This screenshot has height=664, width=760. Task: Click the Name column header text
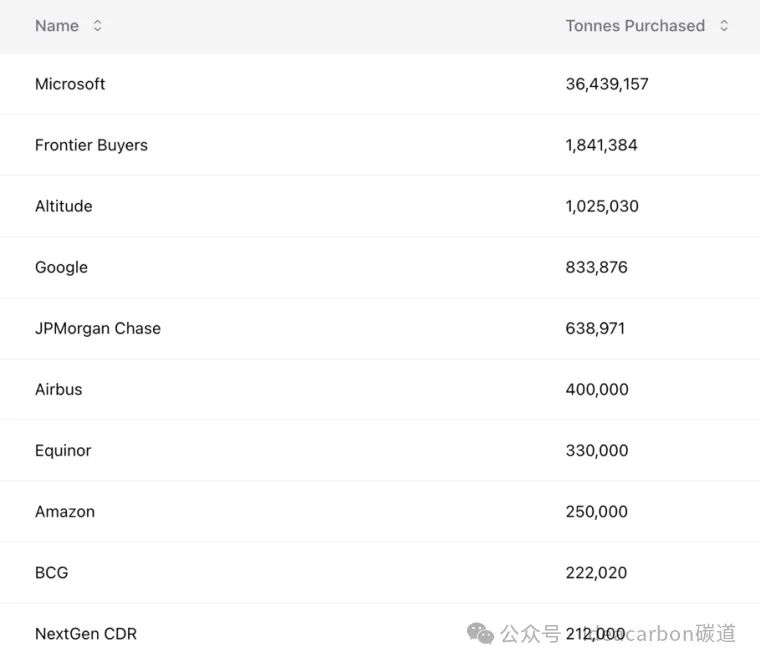pos(57,26)
